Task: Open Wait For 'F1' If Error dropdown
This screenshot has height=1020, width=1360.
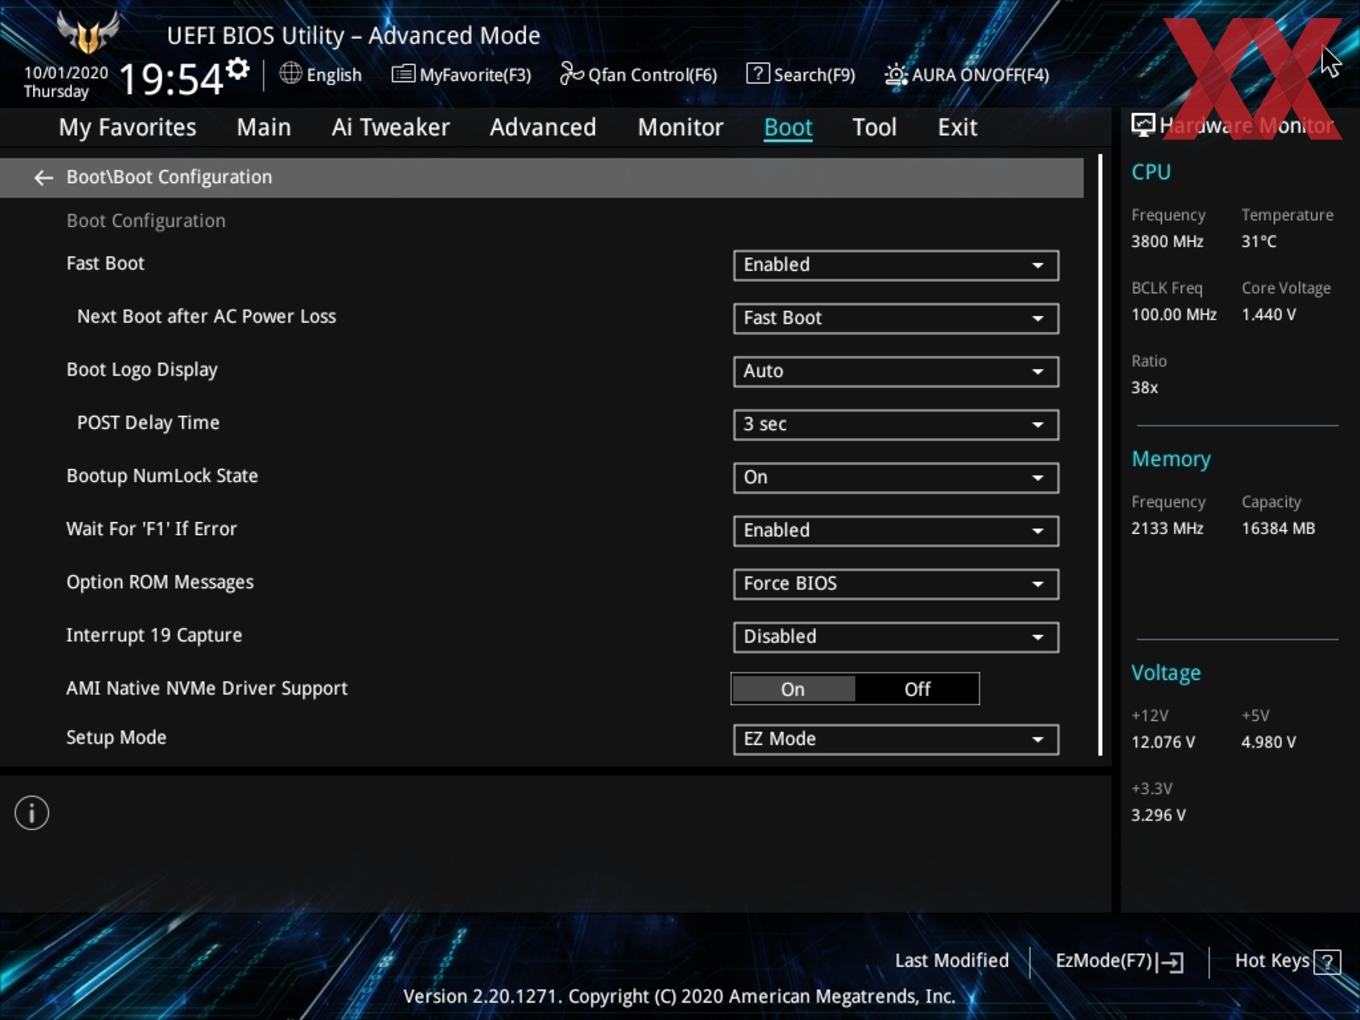Action: click(896, 530)
